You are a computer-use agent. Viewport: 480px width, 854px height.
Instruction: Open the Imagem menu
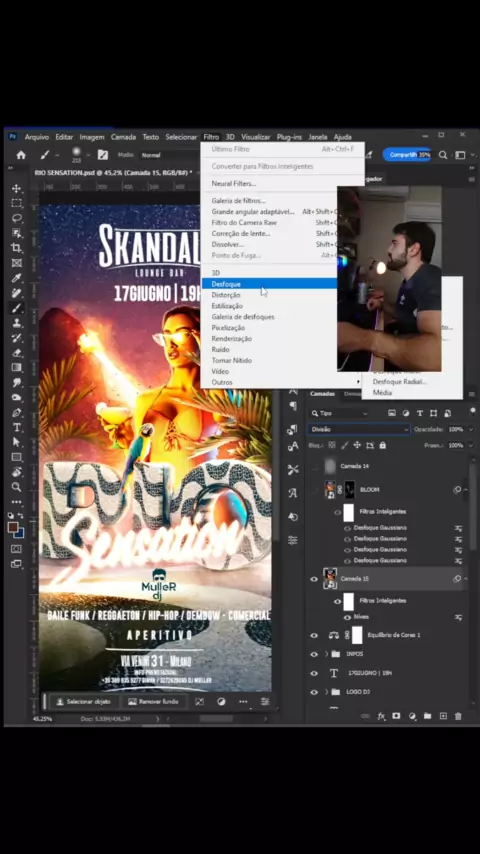(92, 137)
